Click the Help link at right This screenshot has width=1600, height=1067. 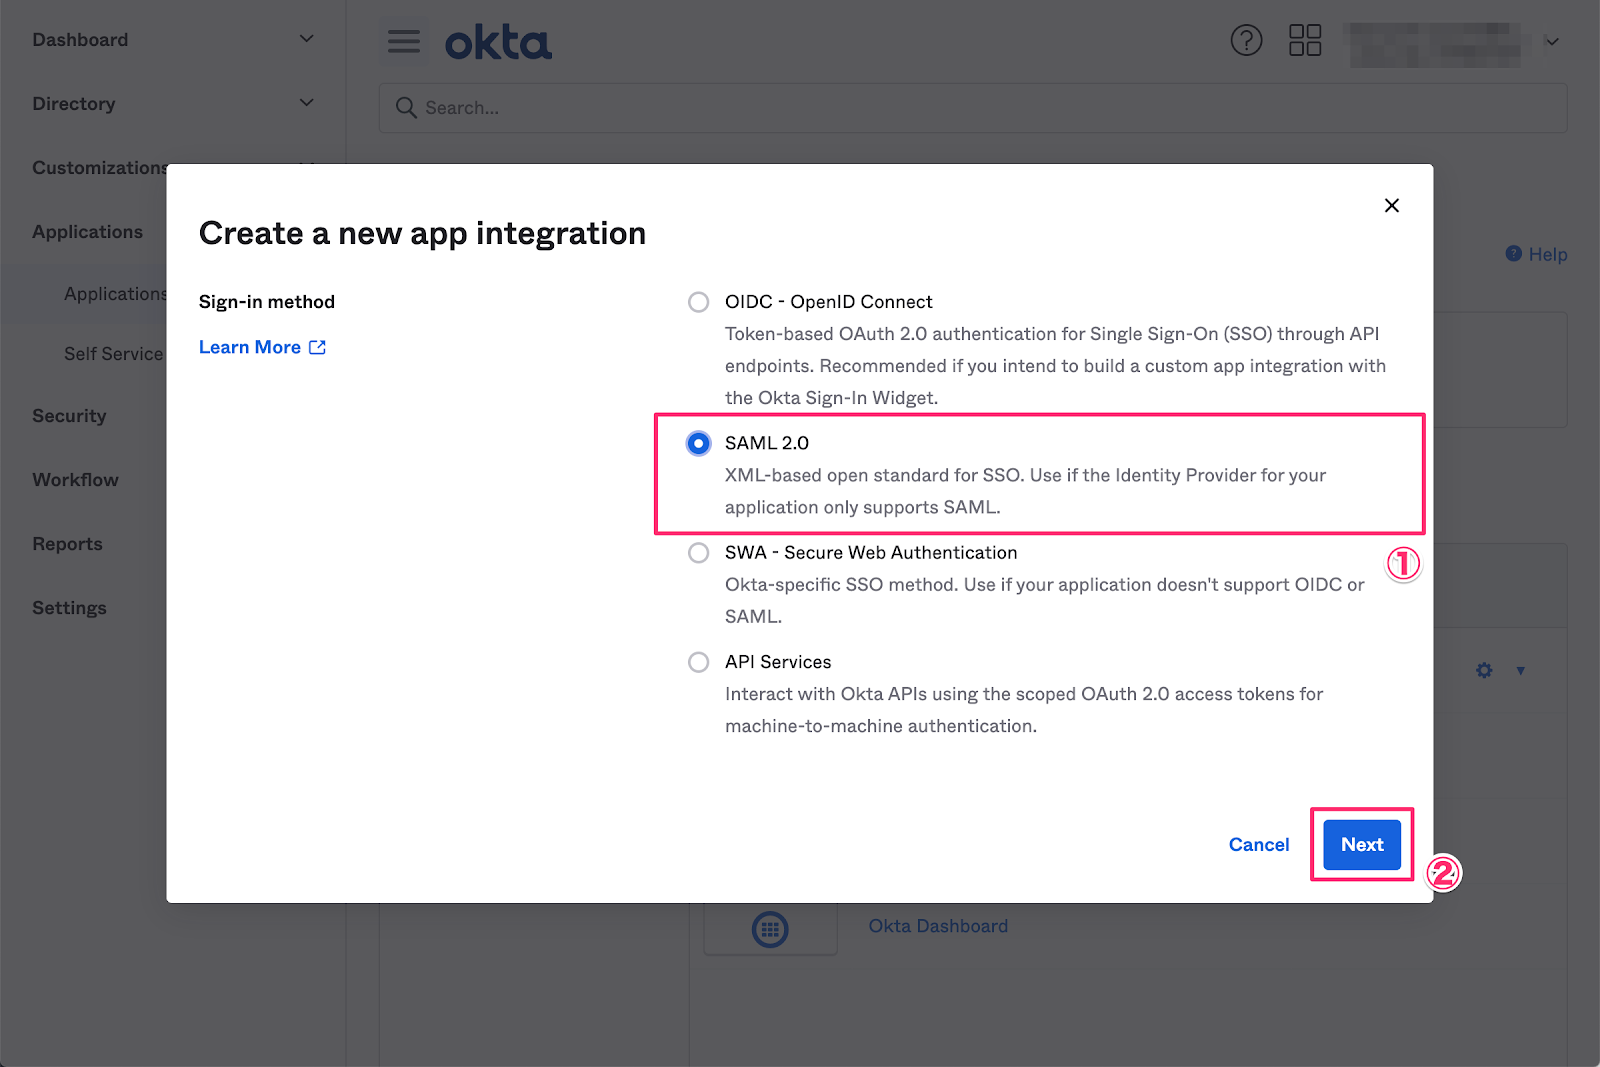[1548, 255]
